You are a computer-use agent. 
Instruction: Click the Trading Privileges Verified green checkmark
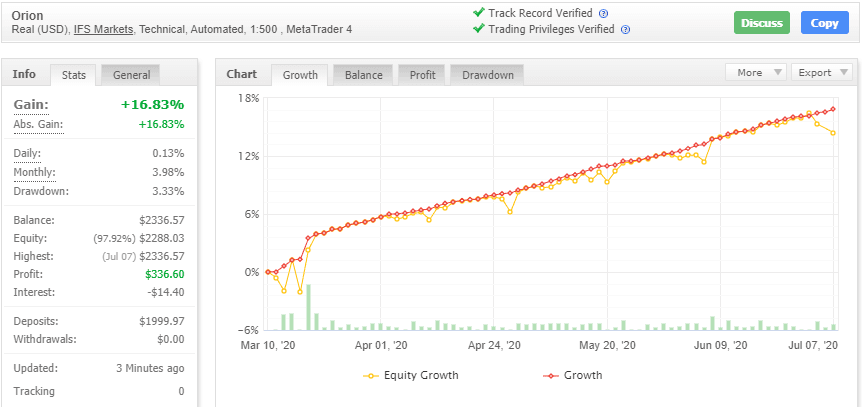click(479, 29)
